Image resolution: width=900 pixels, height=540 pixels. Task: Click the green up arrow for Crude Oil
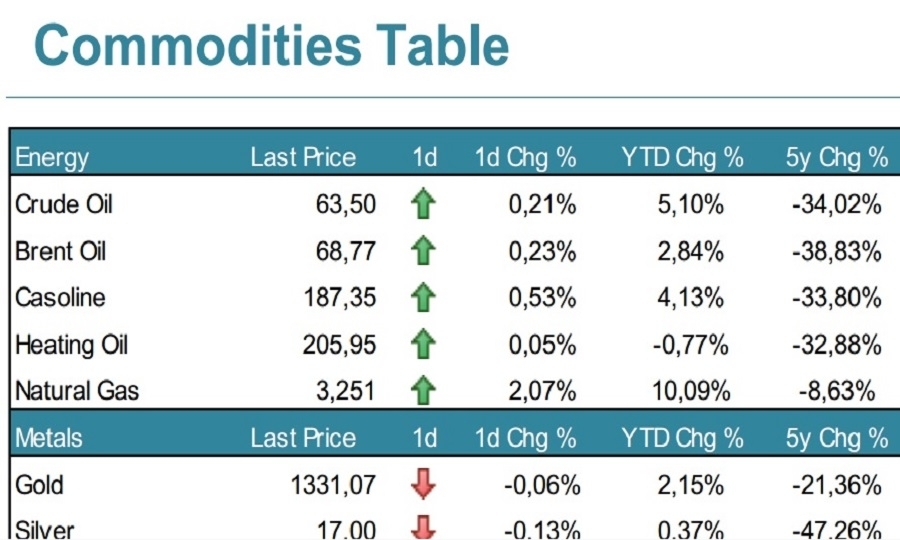click(x=423, y=204)
